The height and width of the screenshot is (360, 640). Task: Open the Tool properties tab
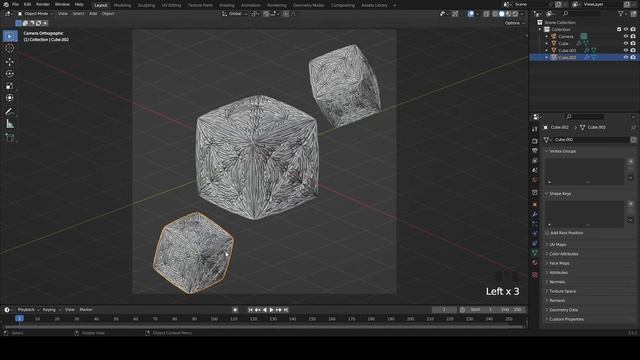[535, 129]
